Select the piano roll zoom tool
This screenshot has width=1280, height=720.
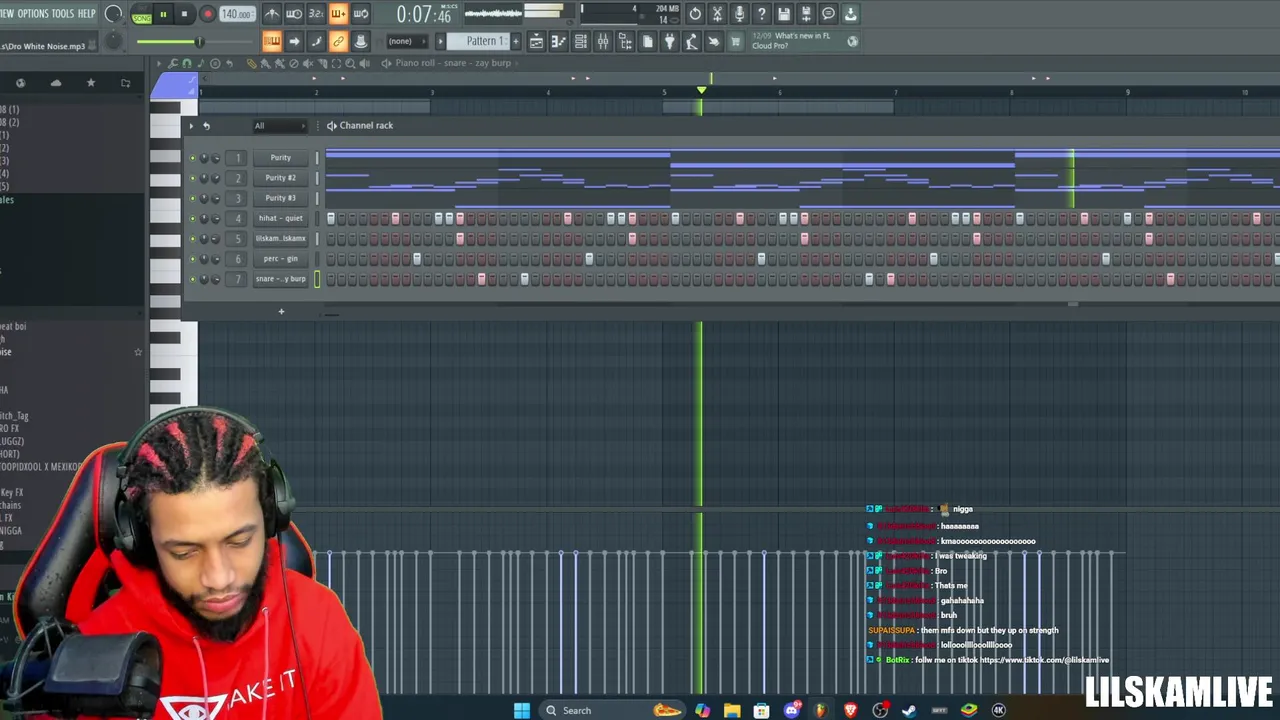[x=349, y=63]
